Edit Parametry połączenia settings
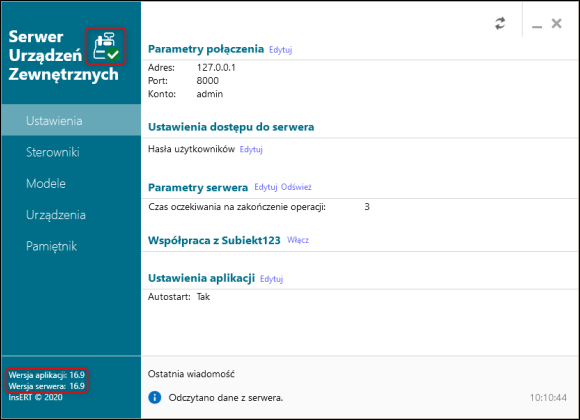Viewport: 580px width, 420px height. [280, 50]
